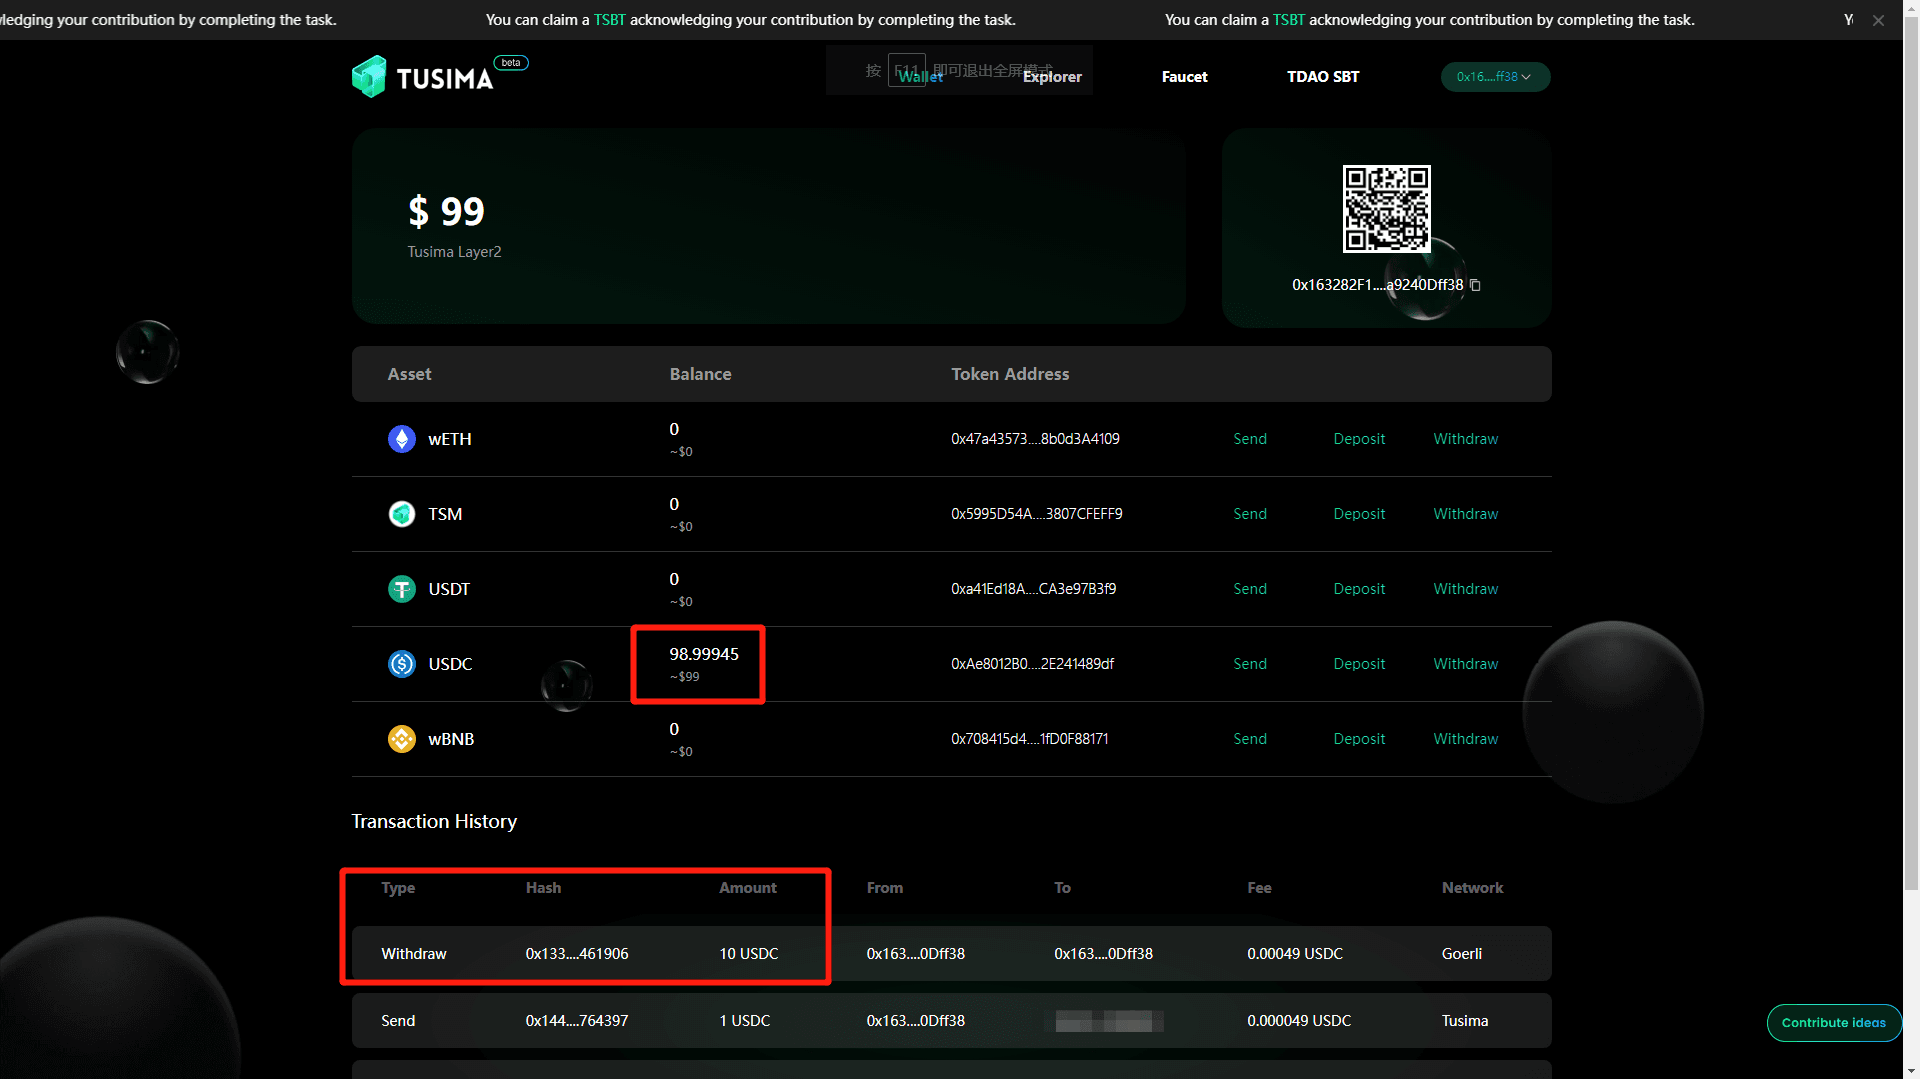Click the 0.00049 USDC fee value
1920x1079 pixels.
coord(1295,954)
